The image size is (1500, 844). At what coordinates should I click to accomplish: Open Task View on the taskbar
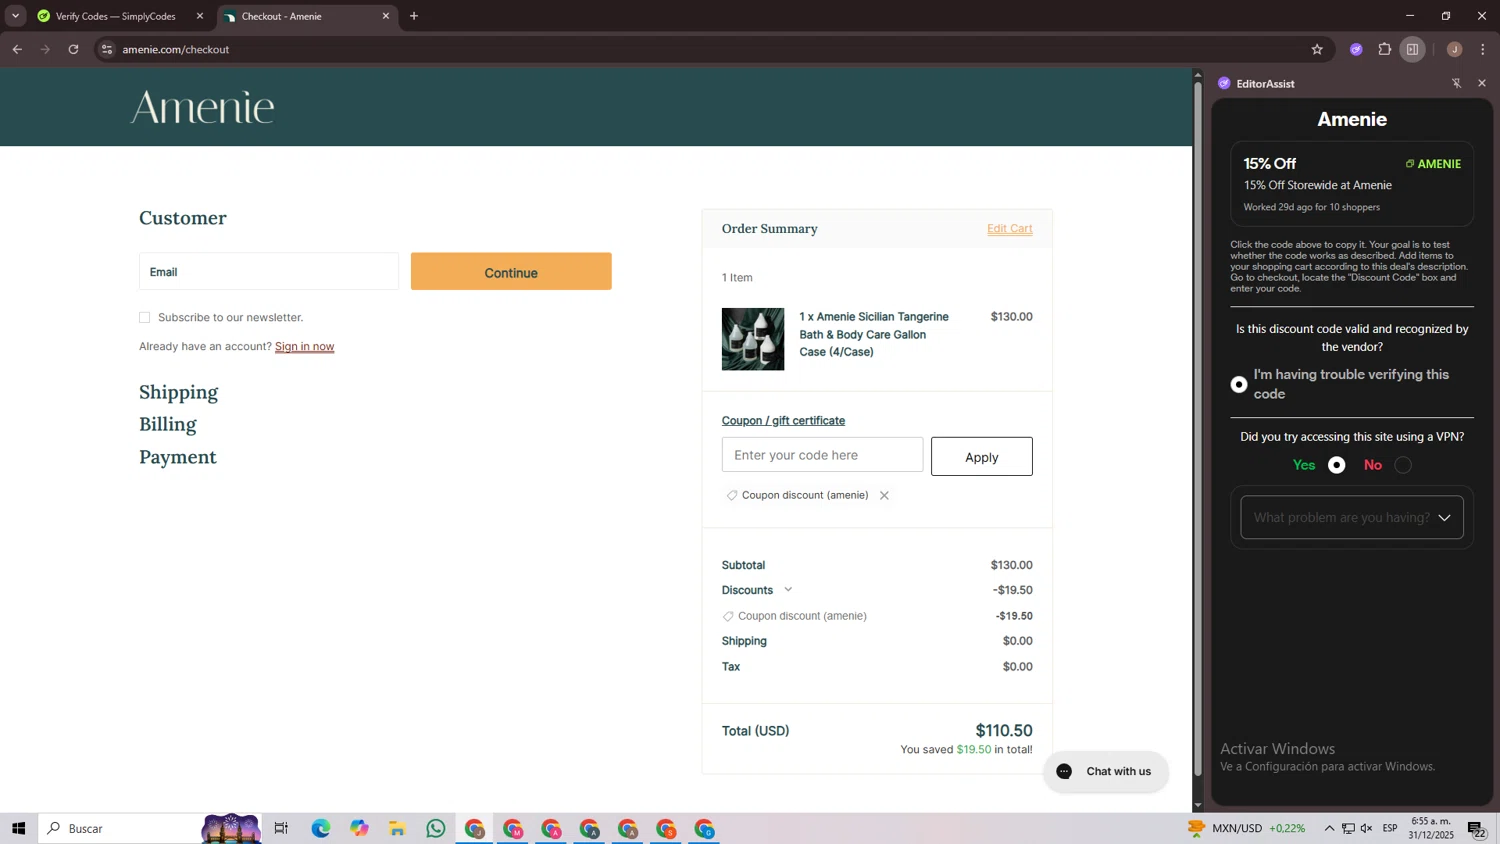tap(281, 828)
